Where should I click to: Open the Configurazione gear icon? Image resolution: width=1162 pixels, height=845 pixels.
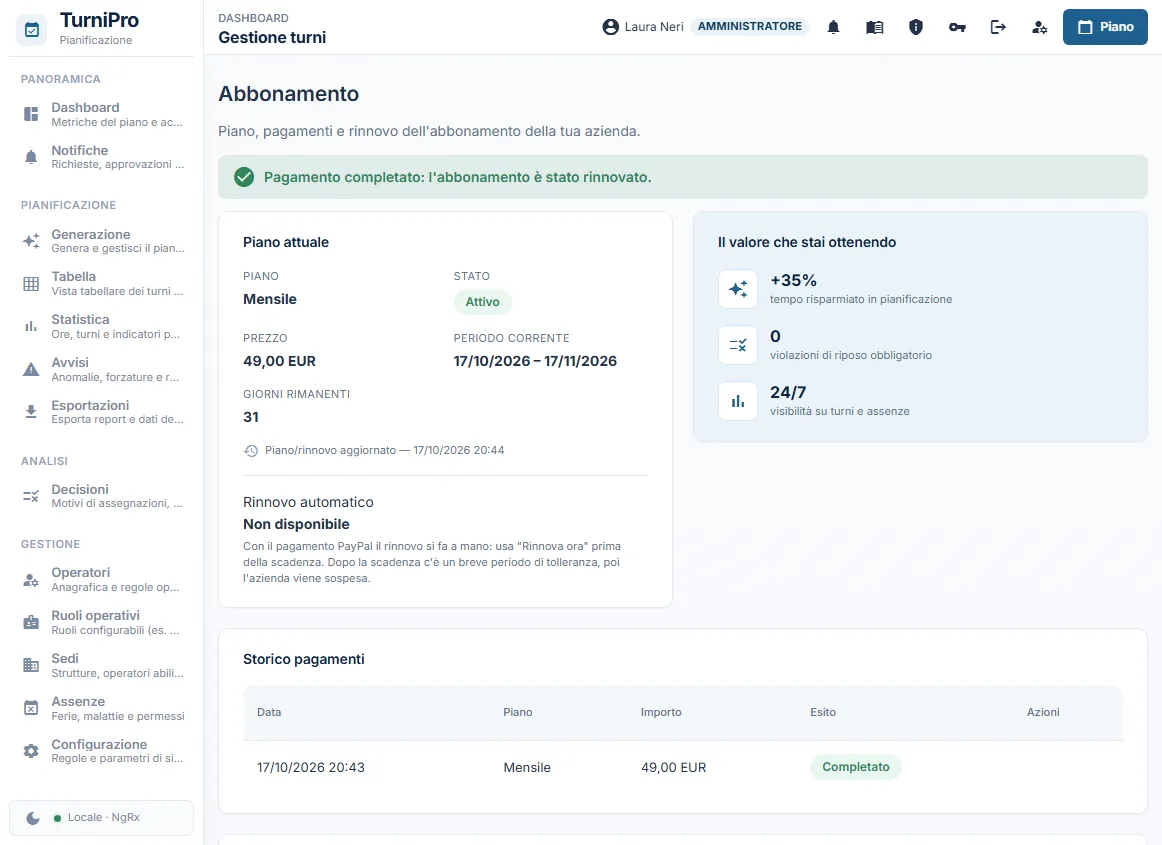tap(31, 751)
